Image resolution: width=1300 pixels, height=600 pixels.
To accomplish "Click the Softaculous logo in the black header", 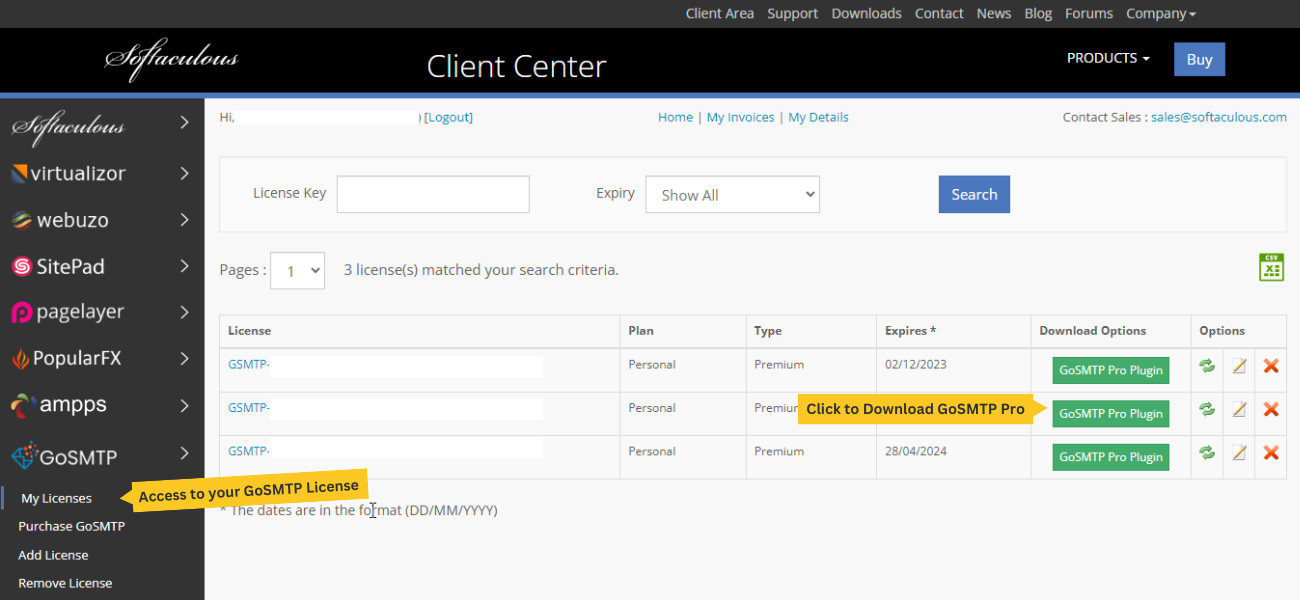I will [172, 59].
